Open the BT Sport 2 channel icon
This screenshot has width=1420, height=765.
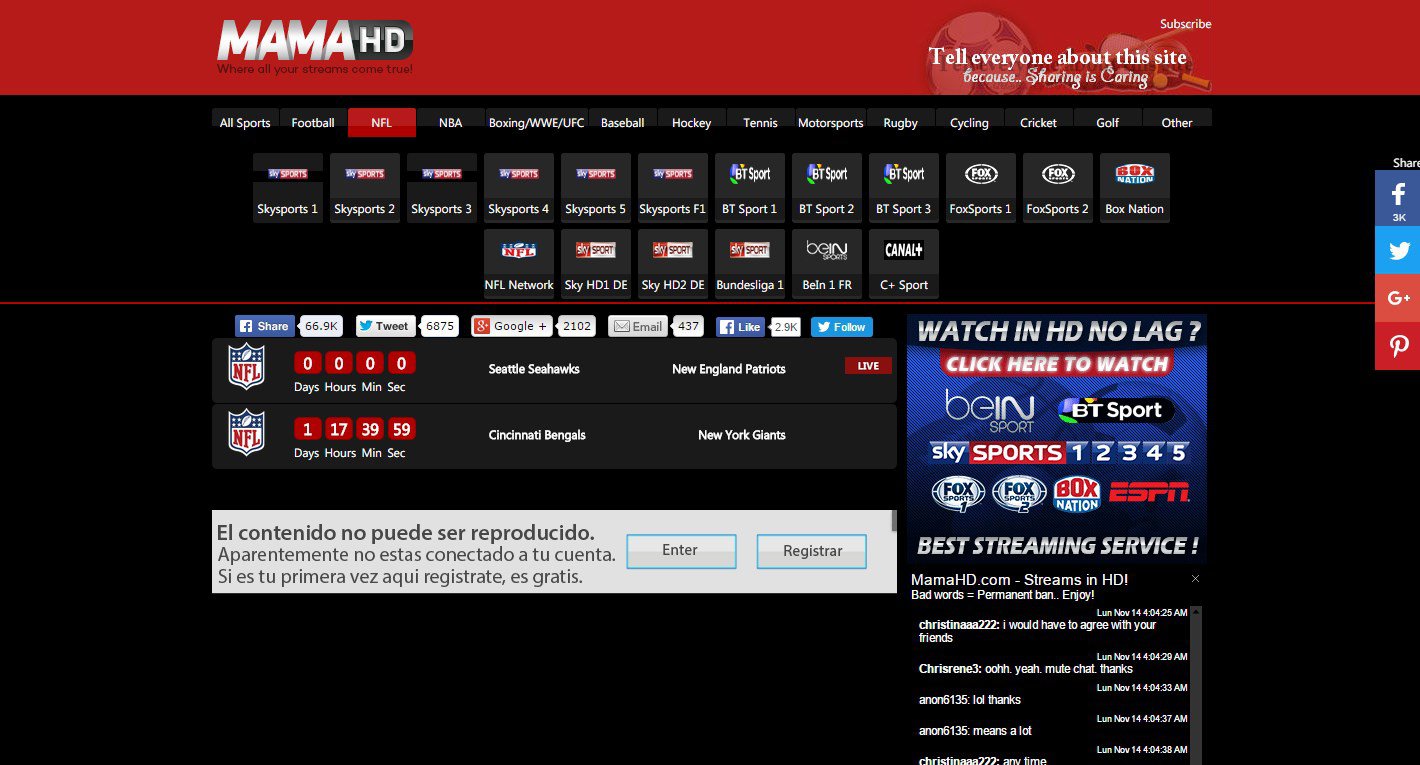tap(827, 187)
